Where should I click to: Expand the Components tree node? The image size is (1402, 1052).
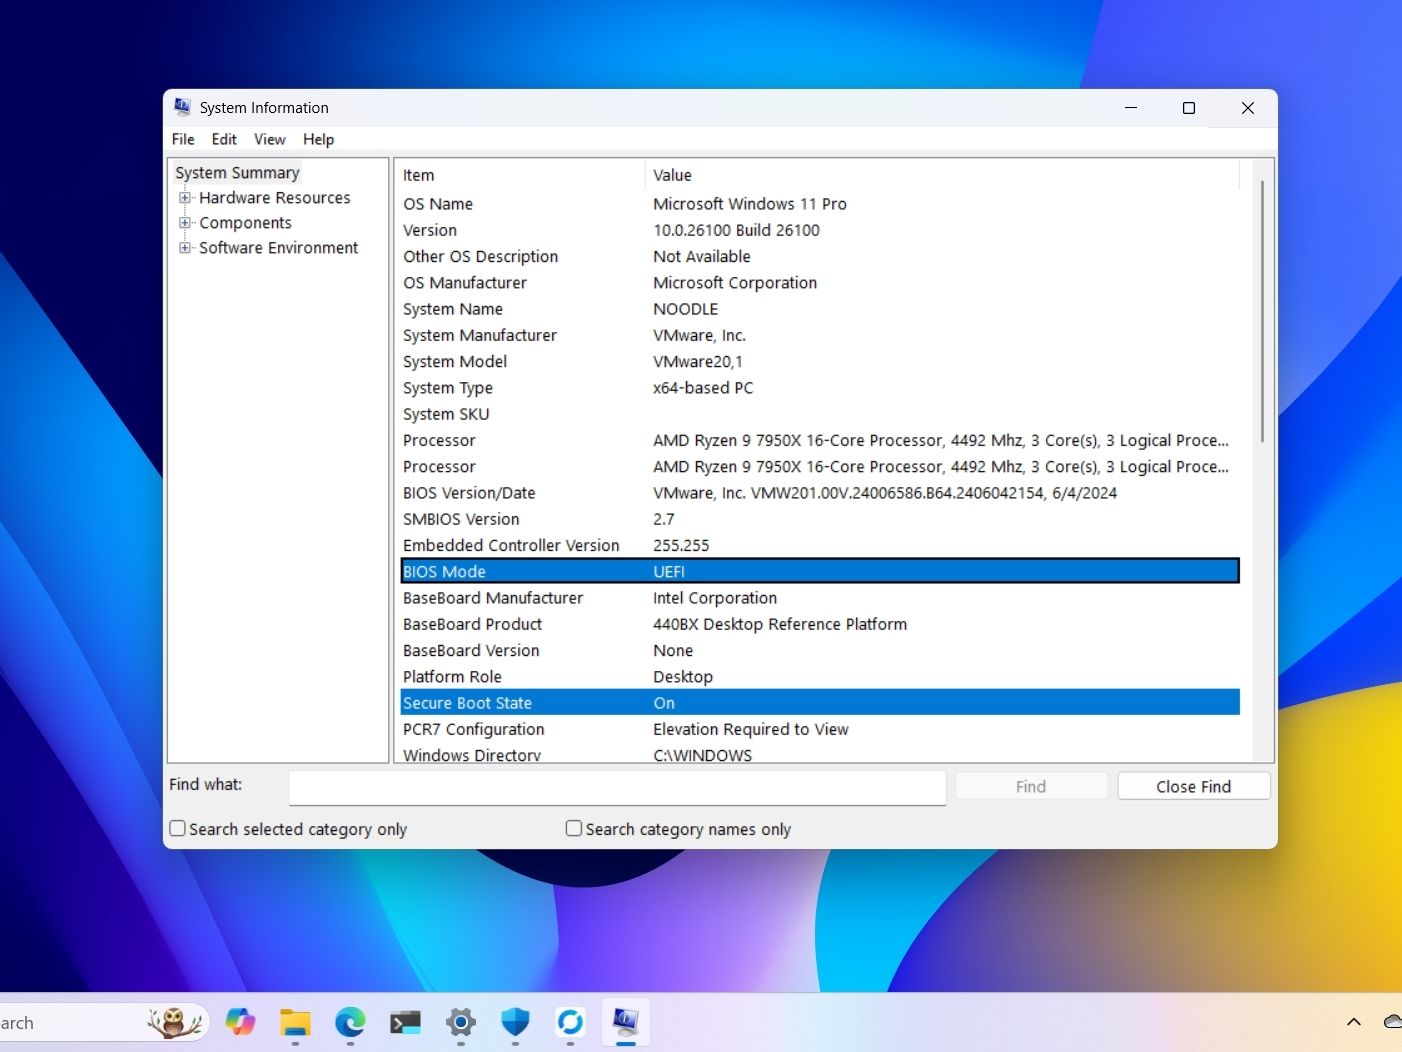185,223
